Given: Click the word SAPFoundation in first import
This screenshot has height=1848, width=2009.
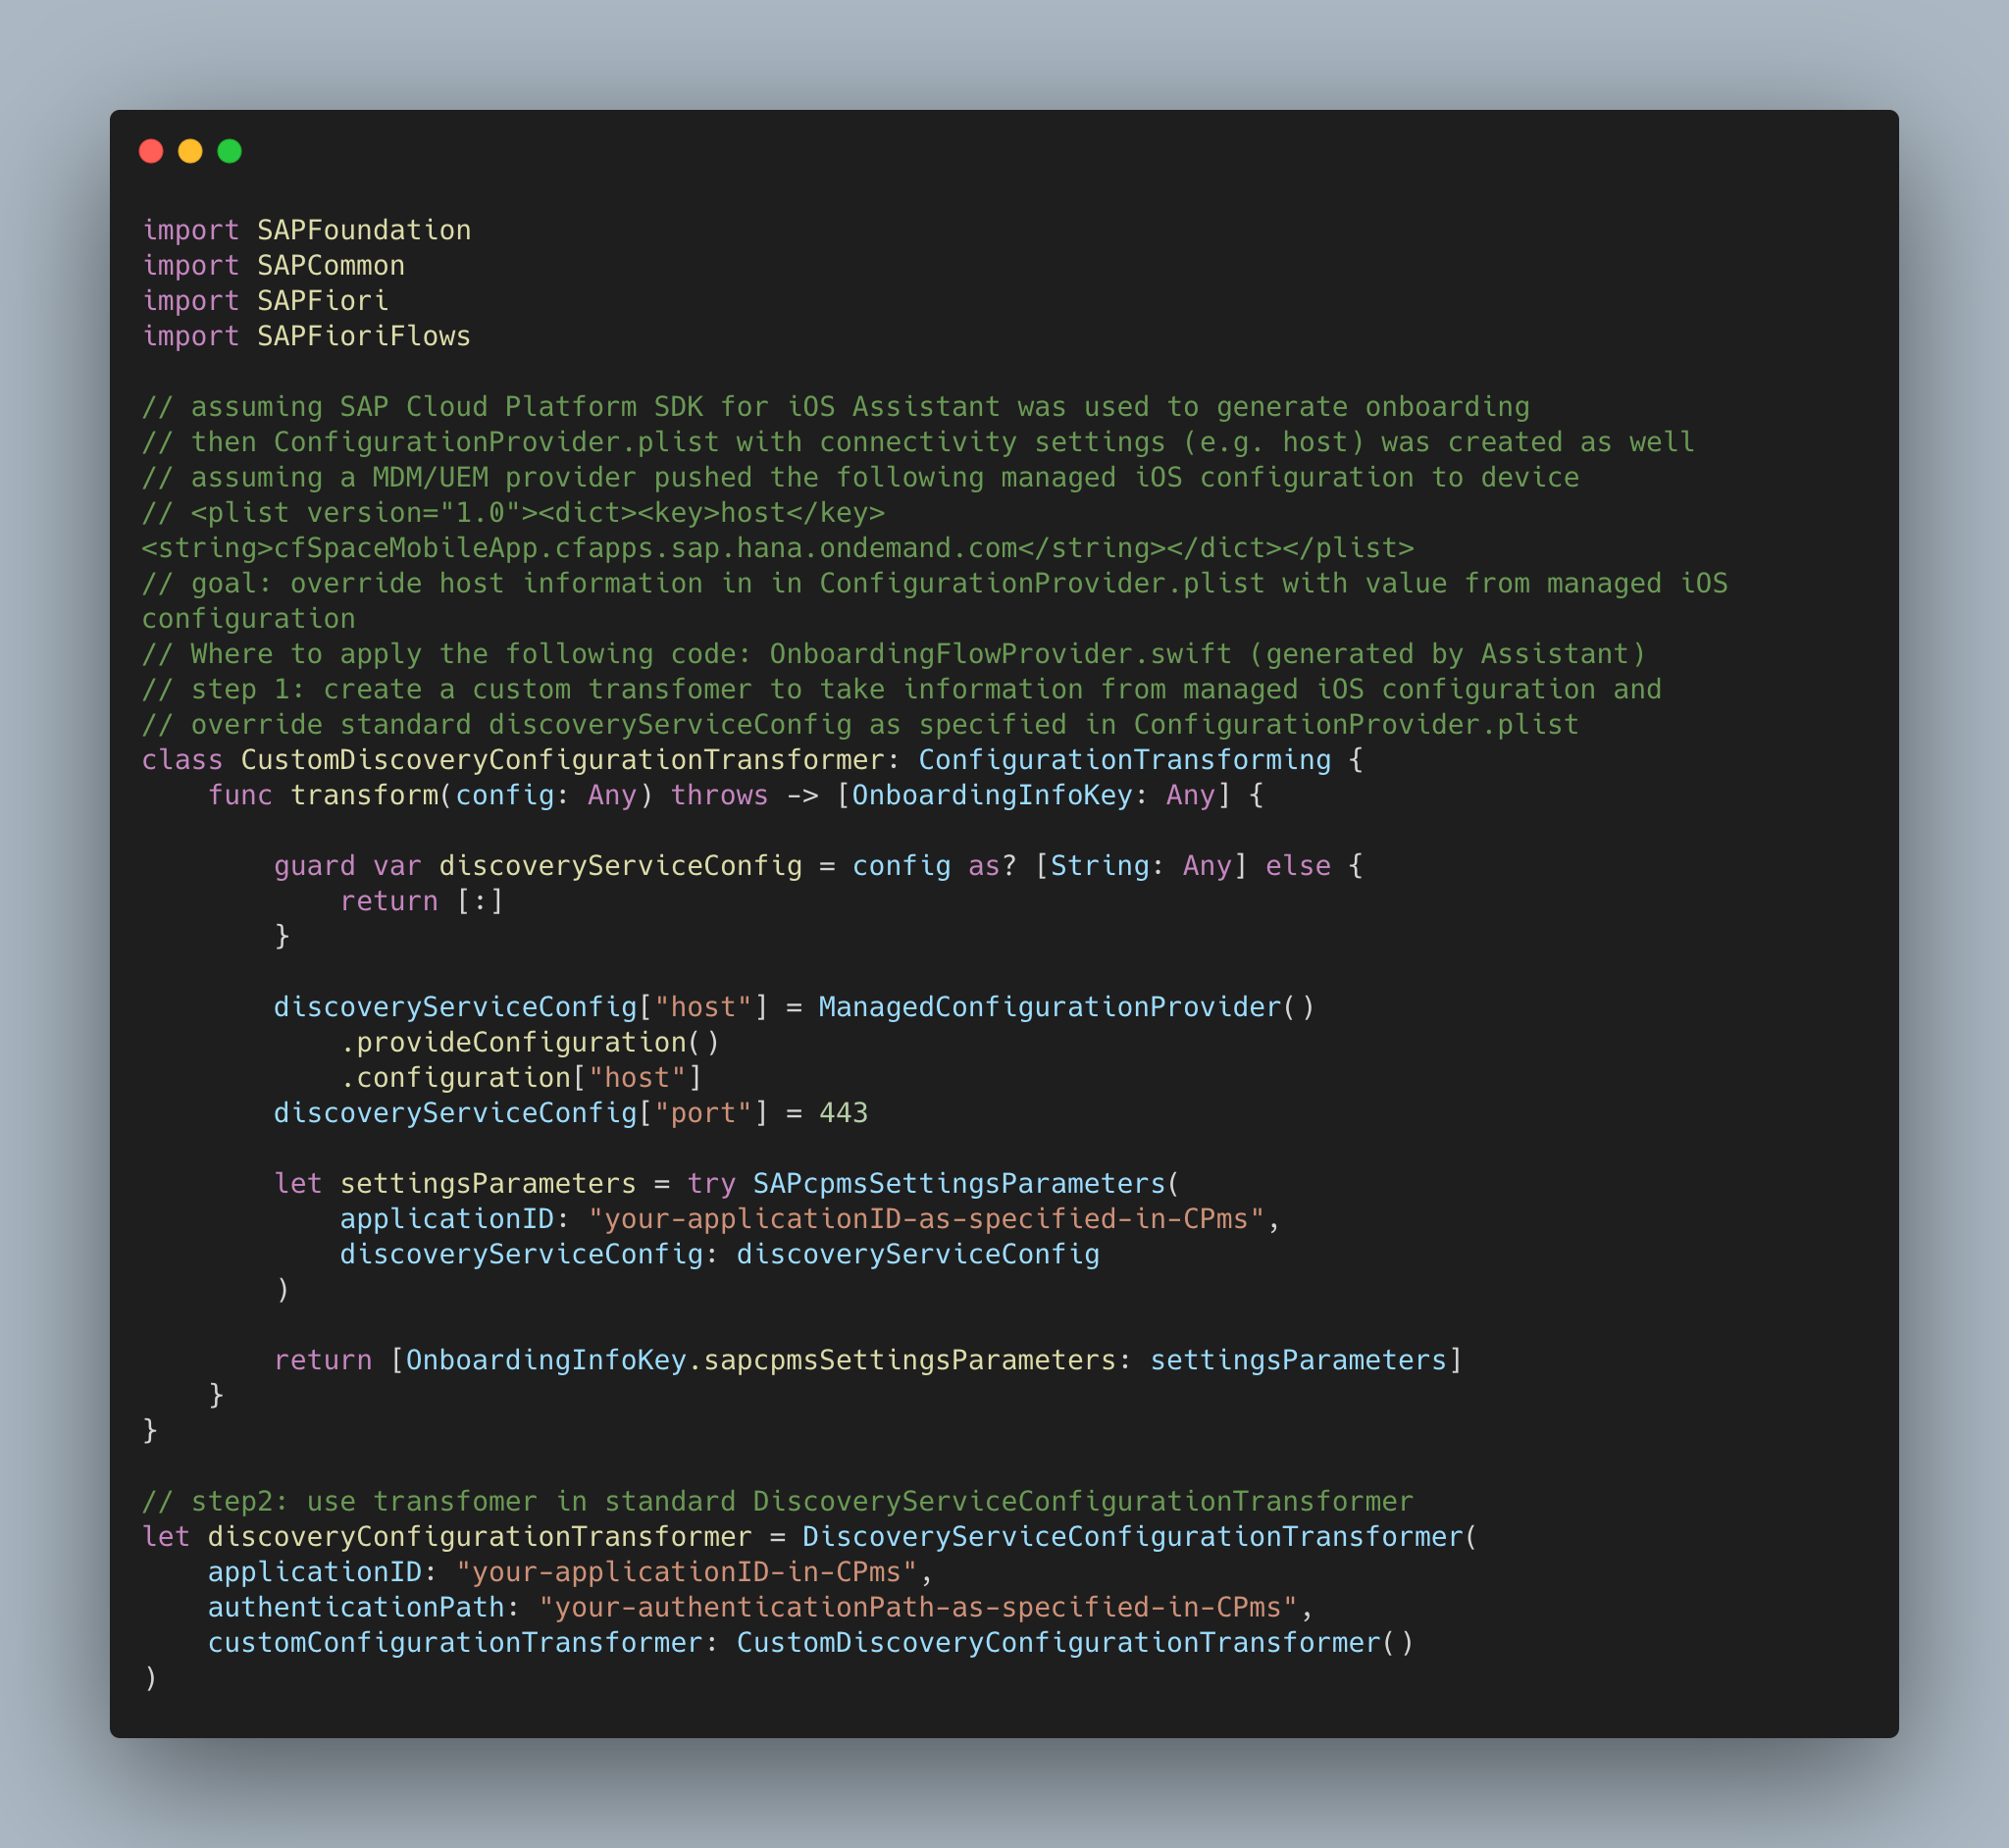Looking at the screenshot, I should point(363,230).
